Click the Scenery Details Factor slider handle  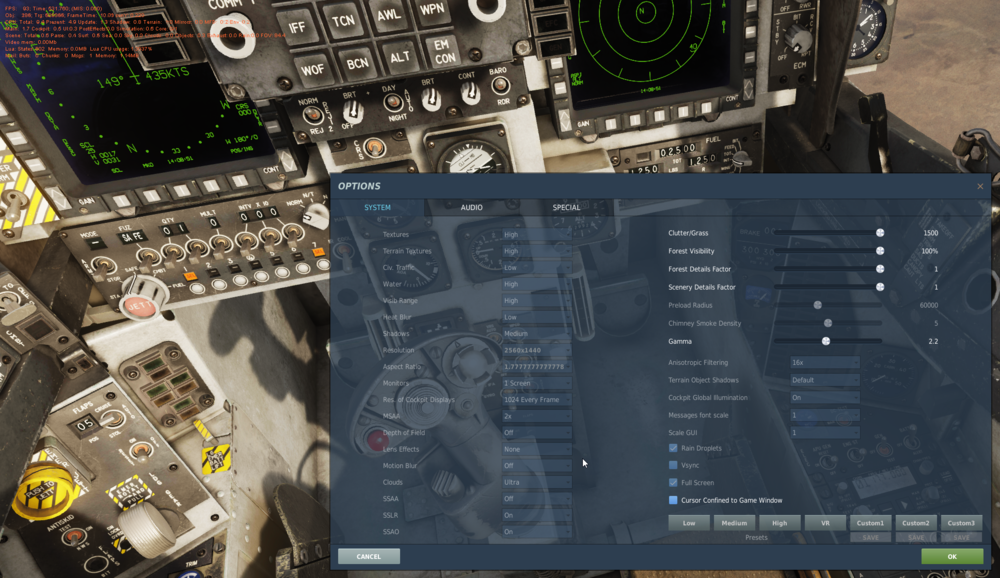[x=880, y=287]
